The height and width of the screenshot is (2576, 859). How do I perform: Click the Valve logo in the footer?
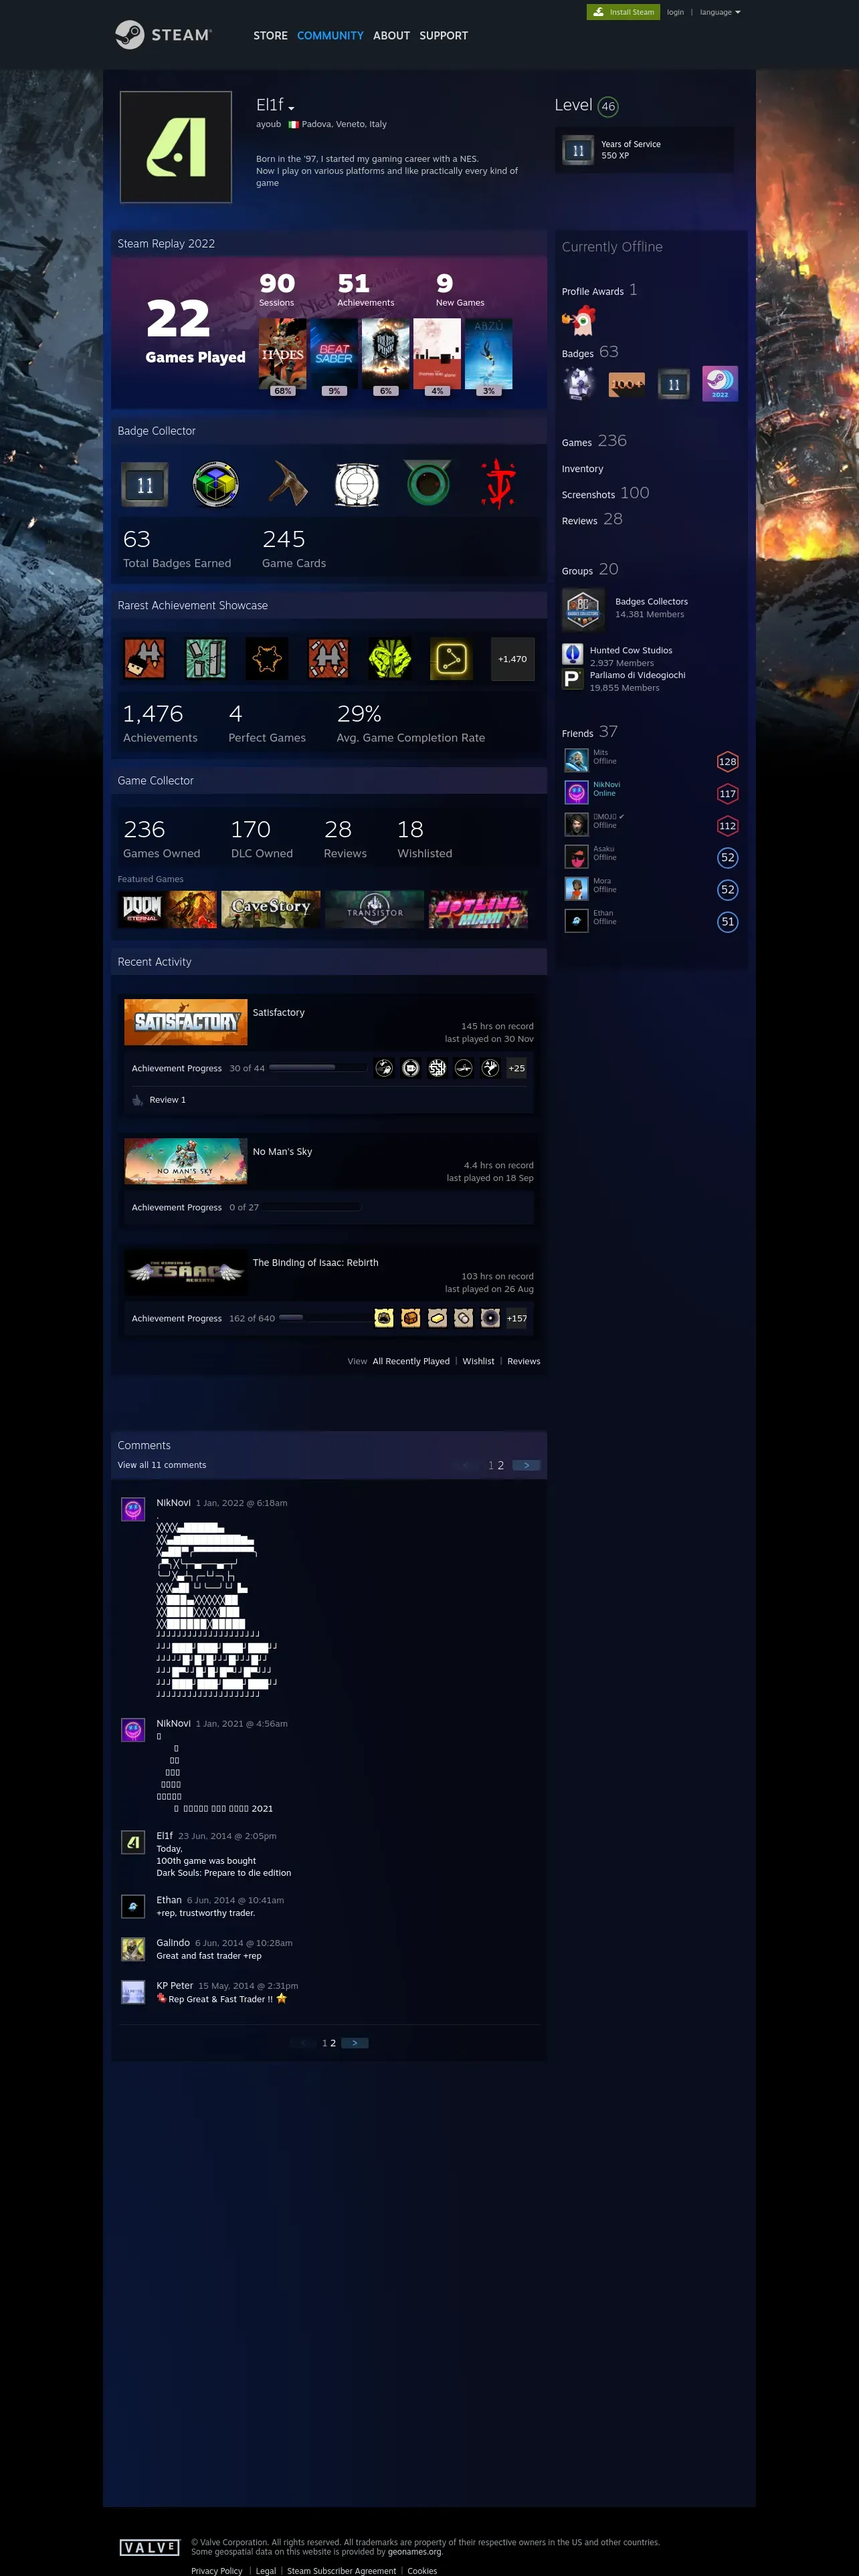[x=149, y=2547]
